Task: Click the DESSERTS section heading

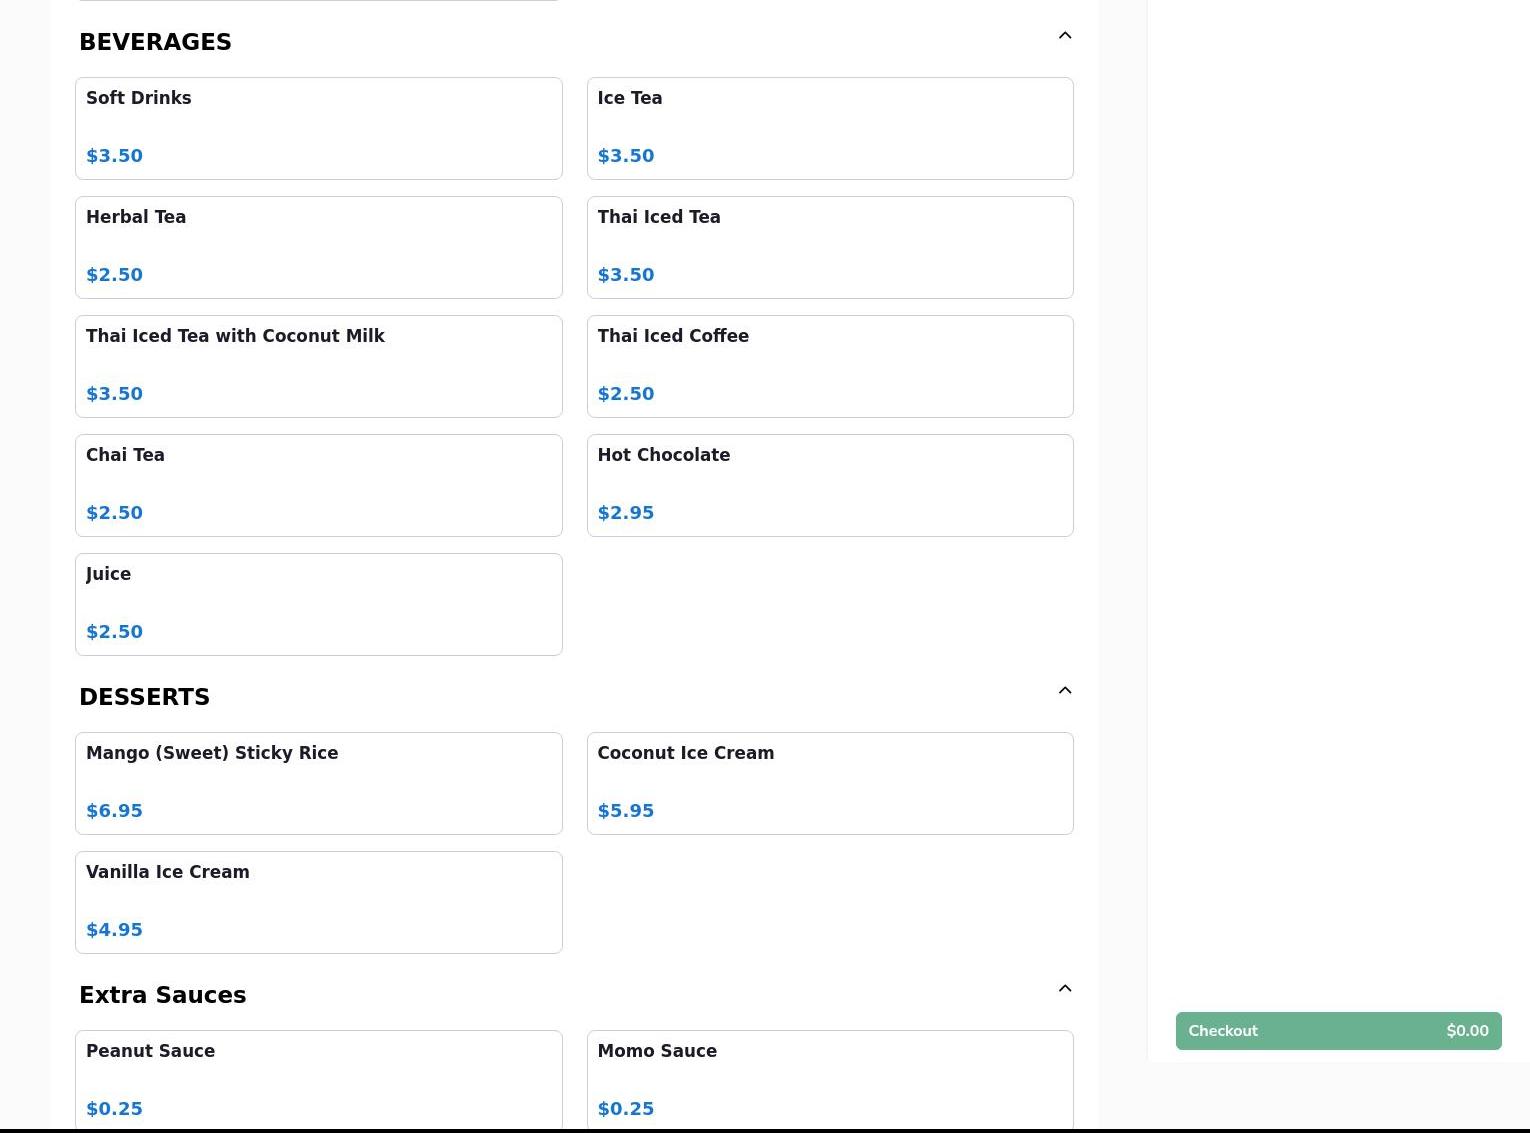Action: tap(144, 697)
